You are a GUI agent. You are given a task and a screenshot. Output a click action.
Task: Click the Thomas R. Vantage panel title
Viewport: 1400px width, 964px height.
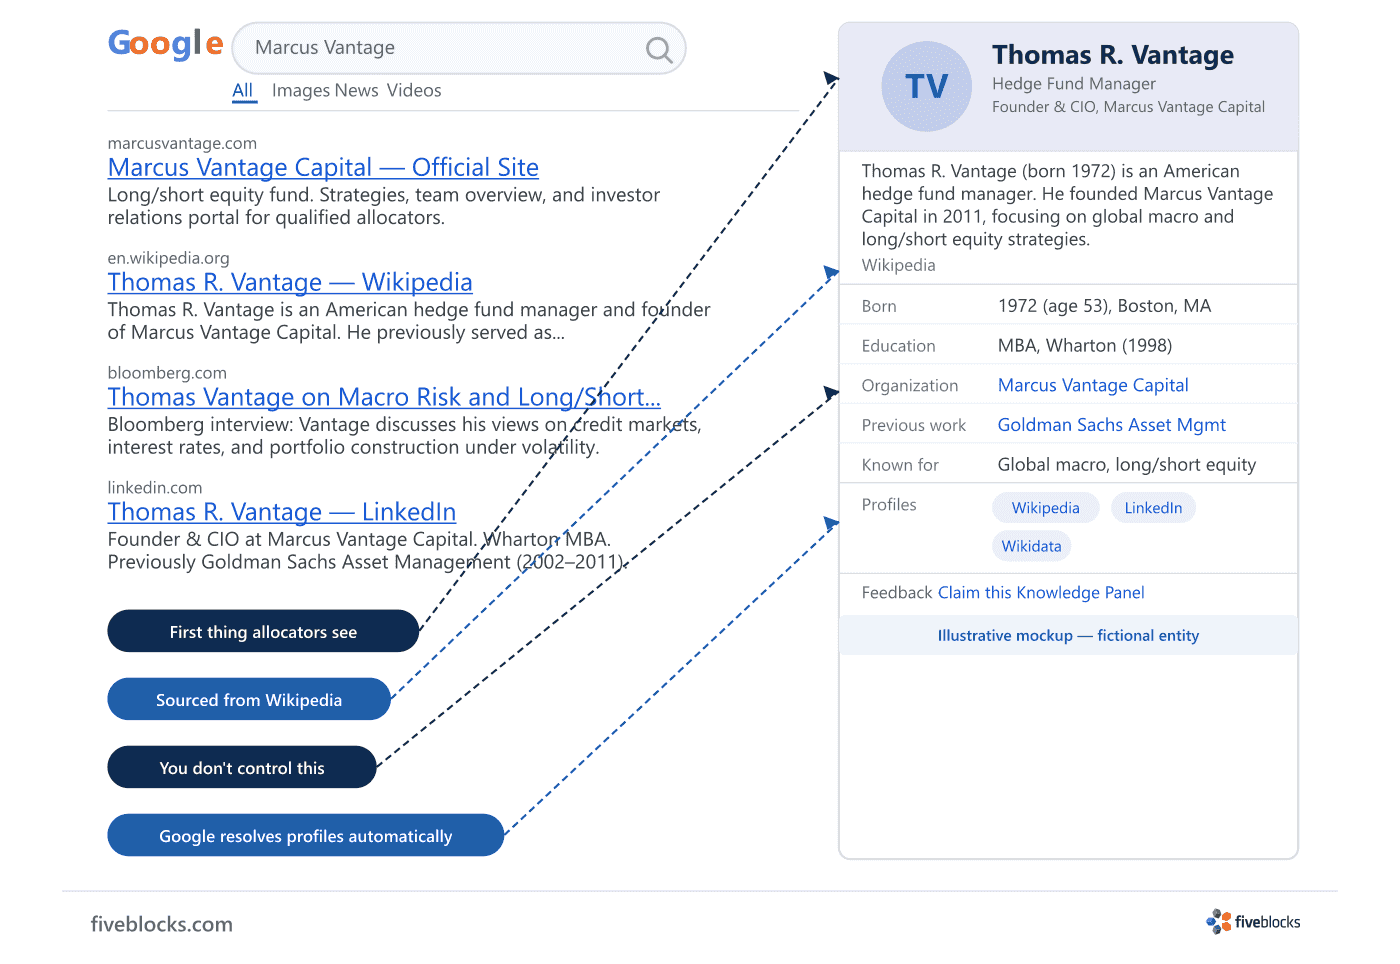click(1113, 55)
